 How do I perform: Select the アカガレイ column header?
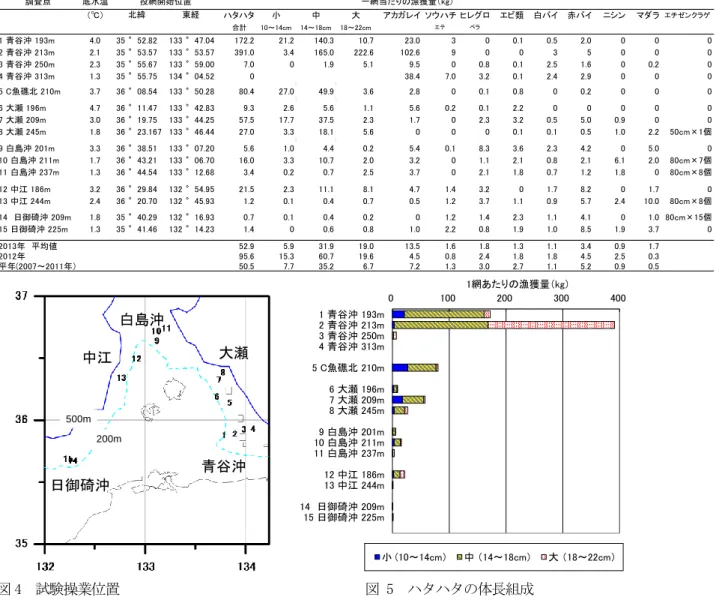pos(402,15)
